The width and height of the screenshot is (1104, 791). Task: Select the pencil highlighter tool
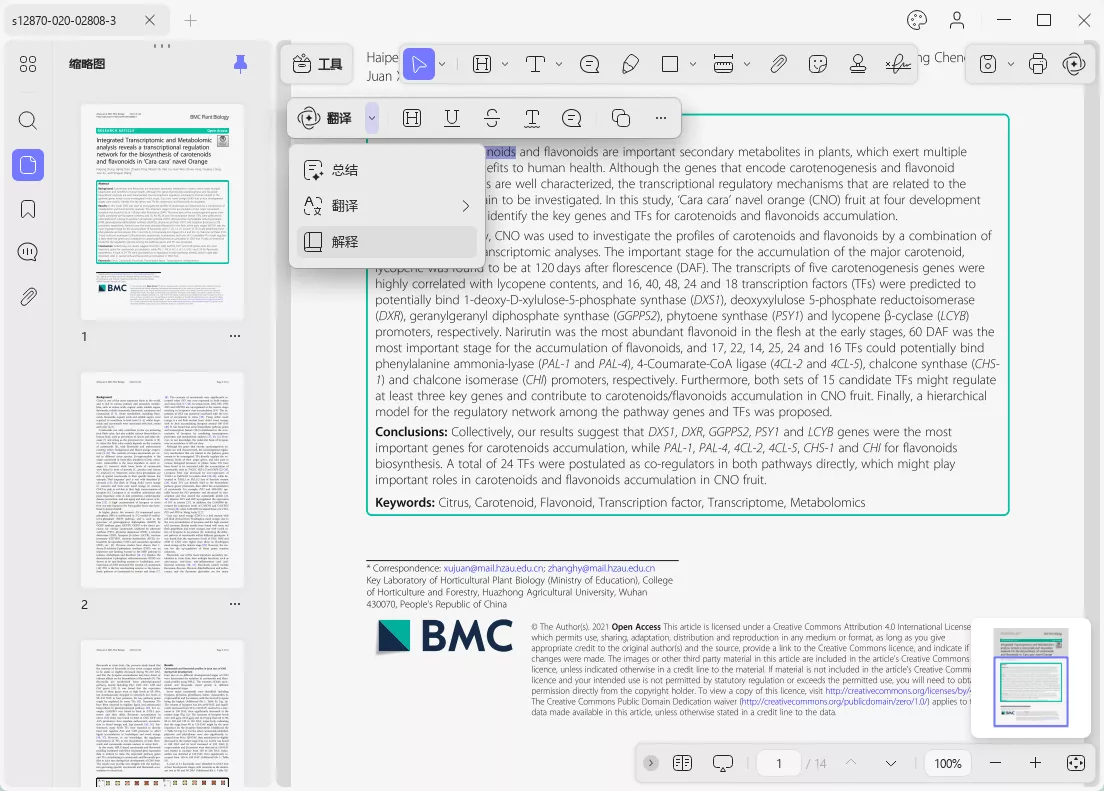[x=630, y=64]
